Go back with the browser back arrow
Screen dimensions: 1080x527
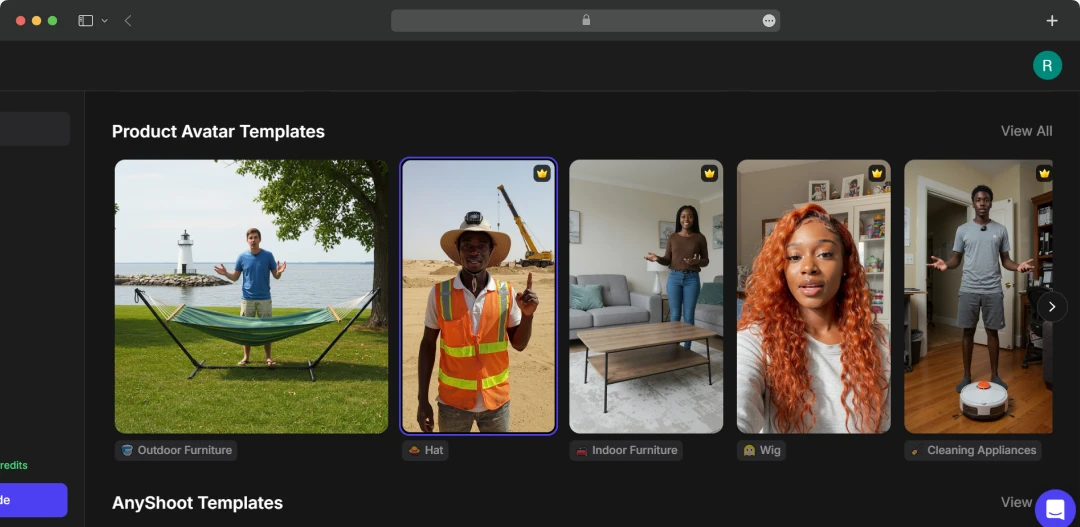(128, 21)
